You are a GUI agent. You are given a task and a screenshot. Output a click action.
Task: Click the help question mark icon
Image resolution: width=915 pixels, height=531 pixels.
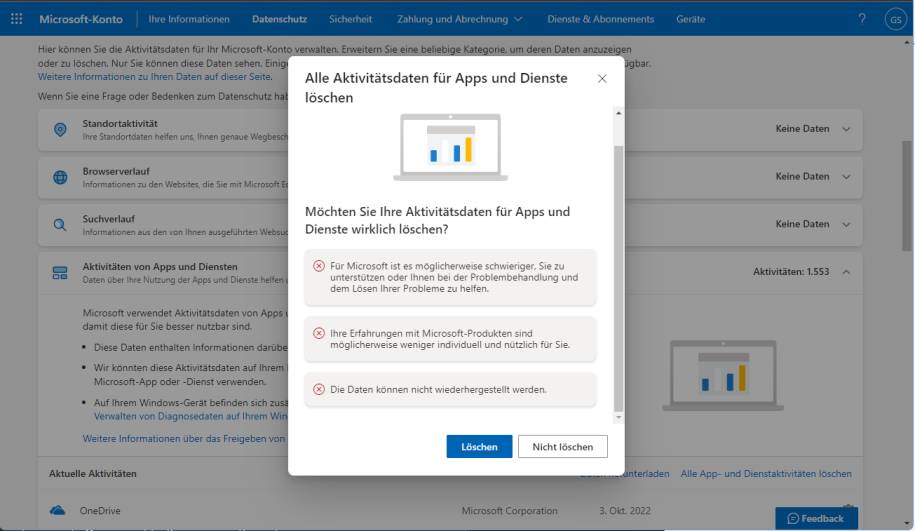862,19
